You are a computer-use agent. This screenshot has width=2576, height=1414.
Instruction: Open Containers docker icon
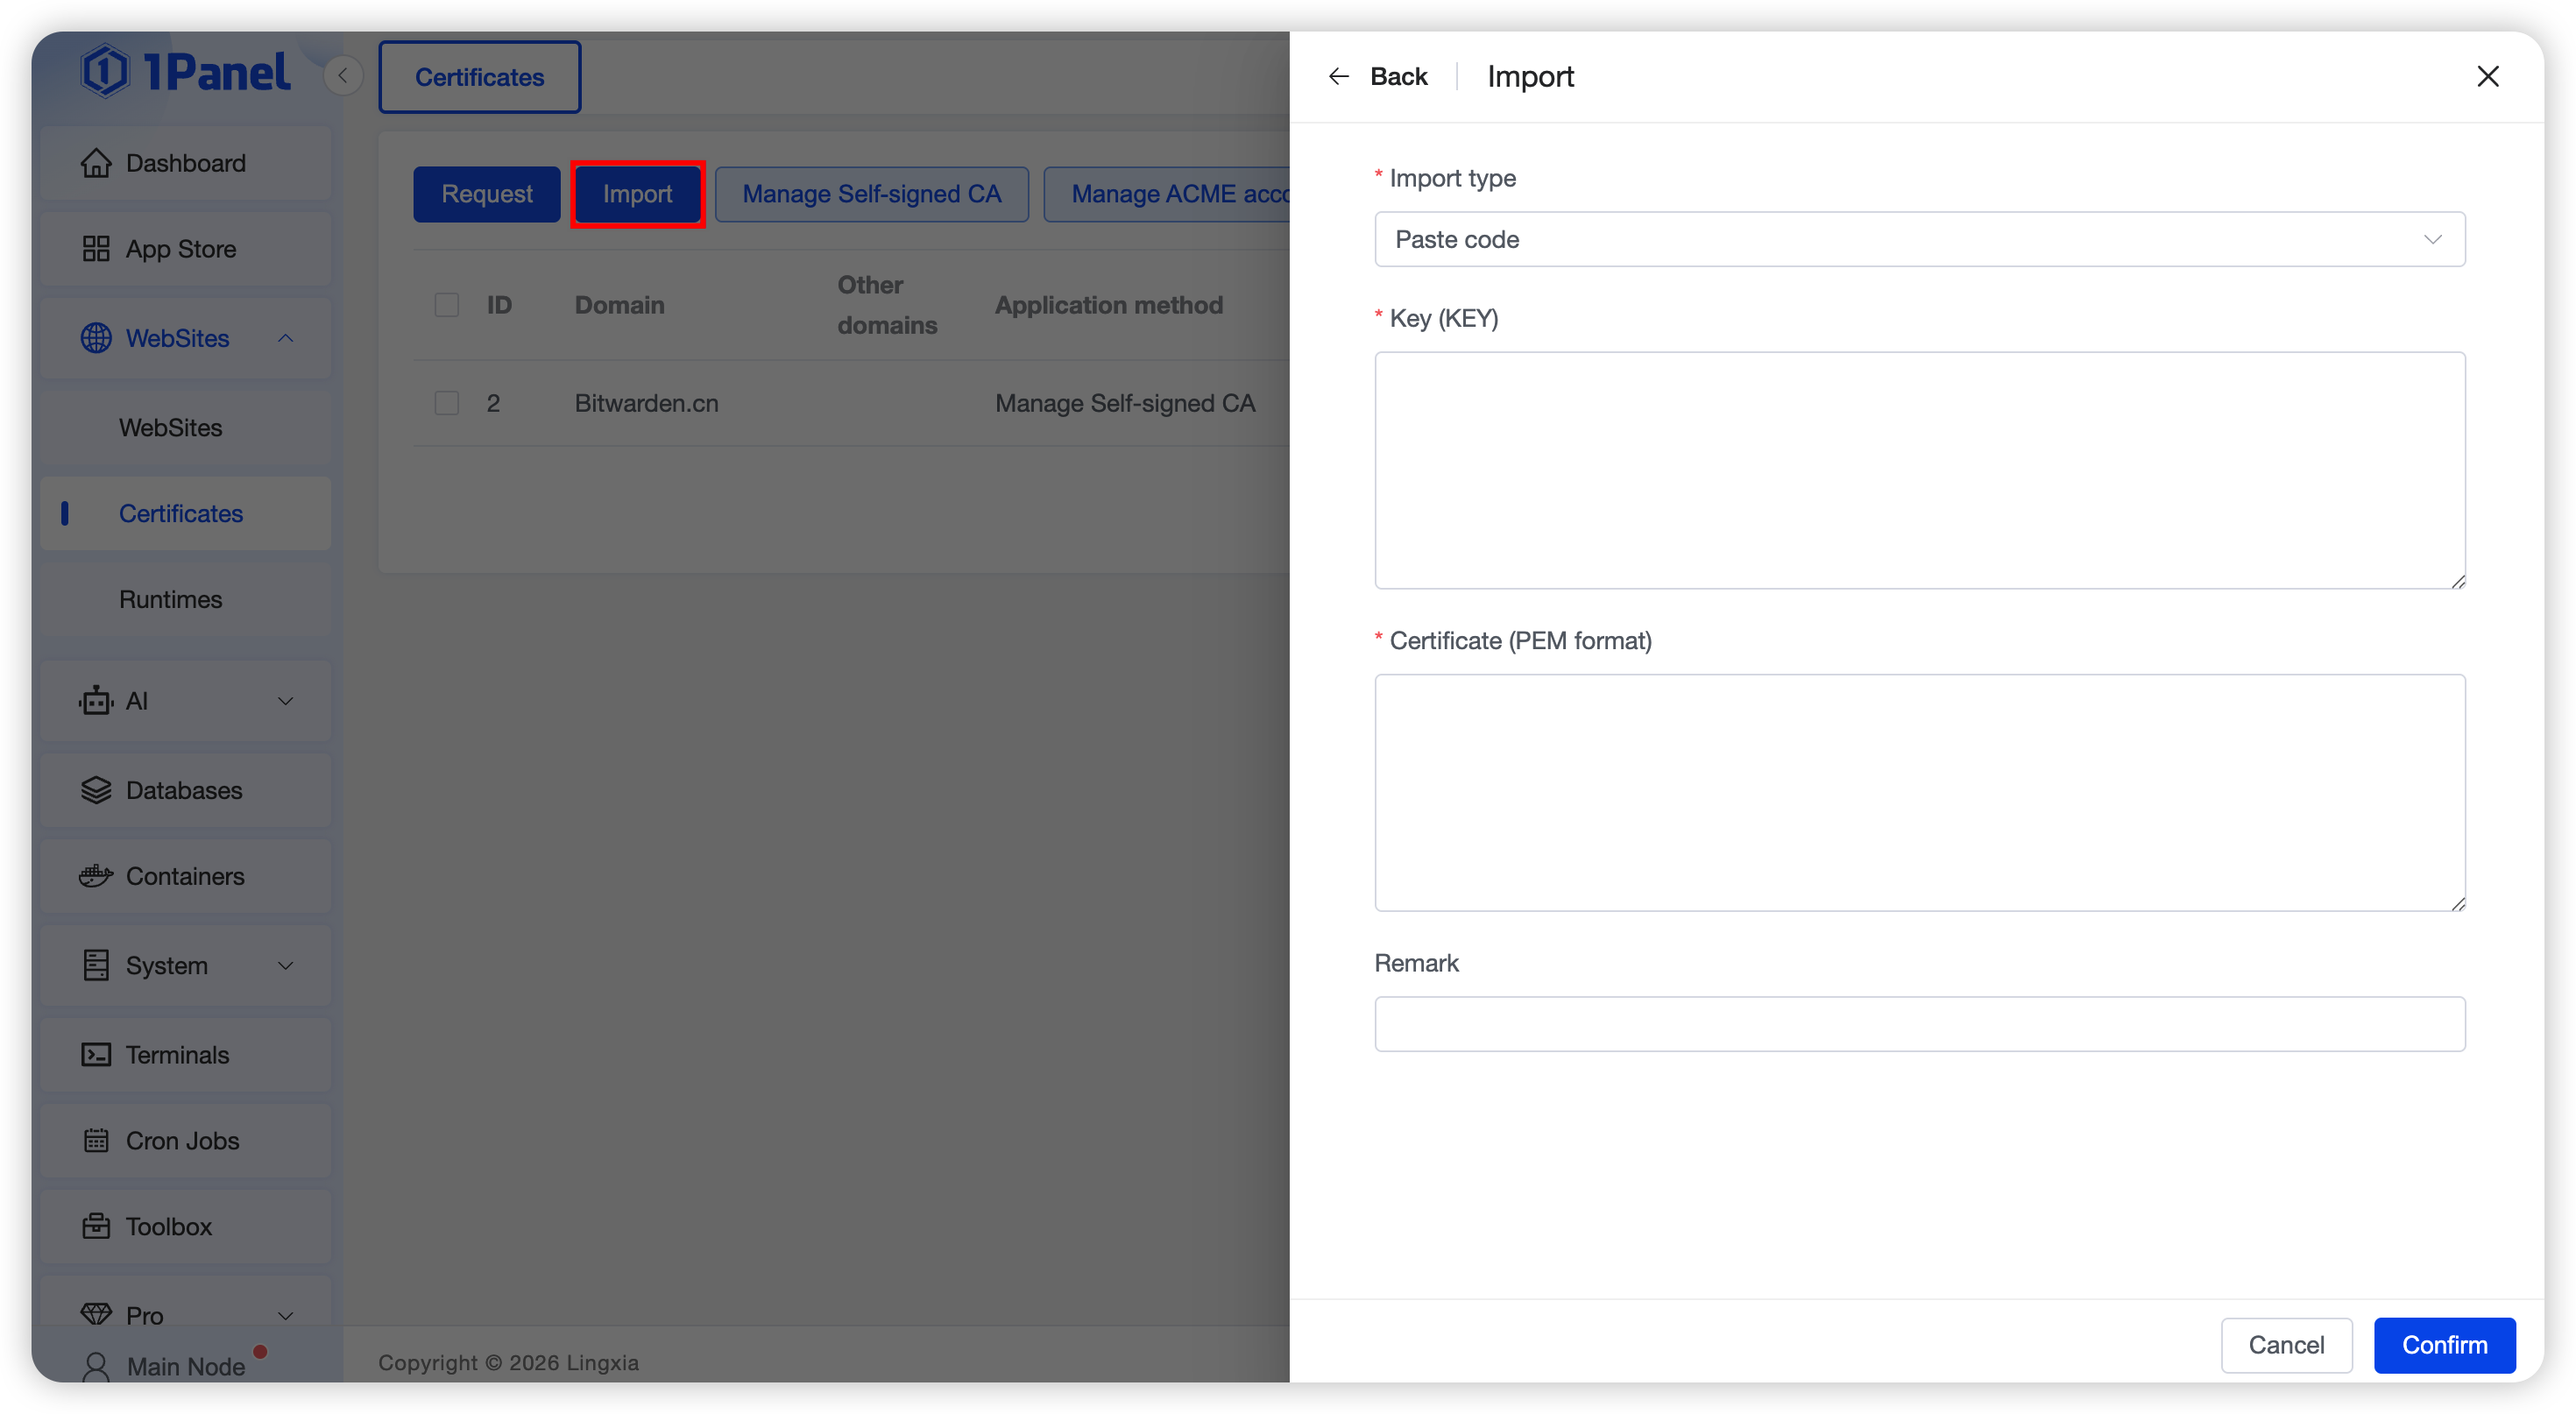coord(96,876)
